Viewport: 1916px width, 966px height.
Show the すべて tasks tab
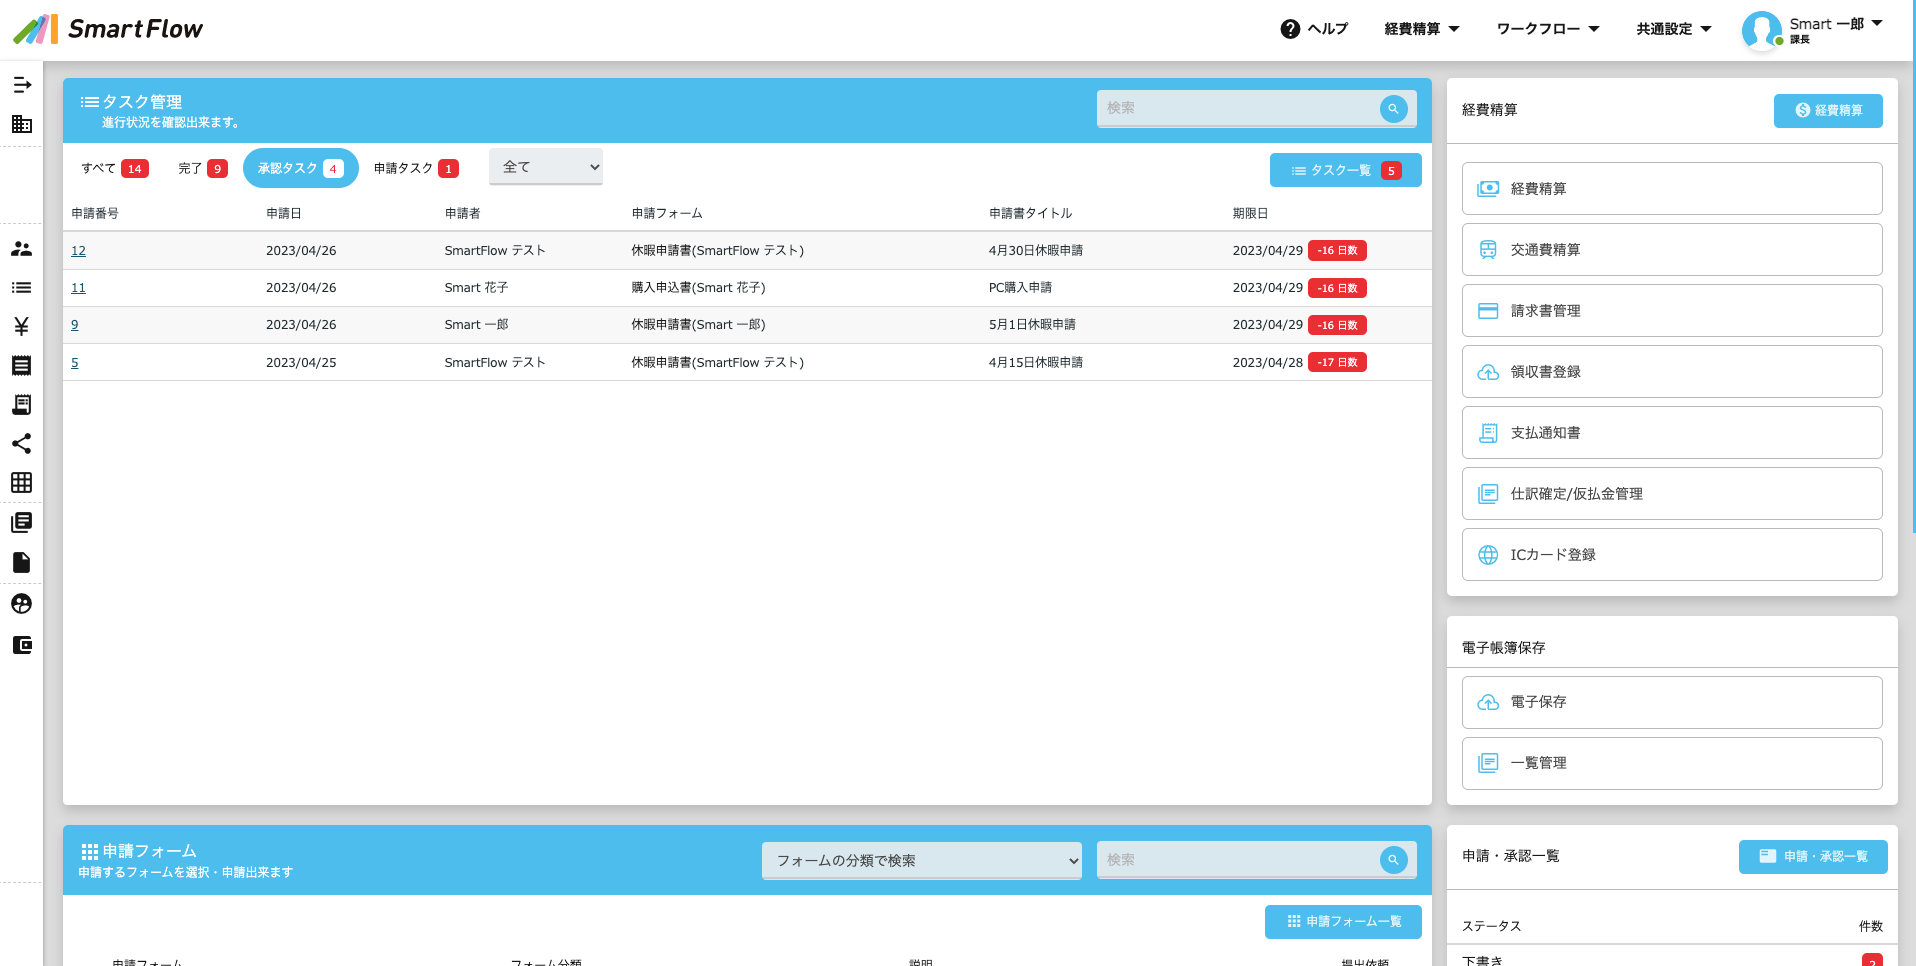(x=114, y=168)
